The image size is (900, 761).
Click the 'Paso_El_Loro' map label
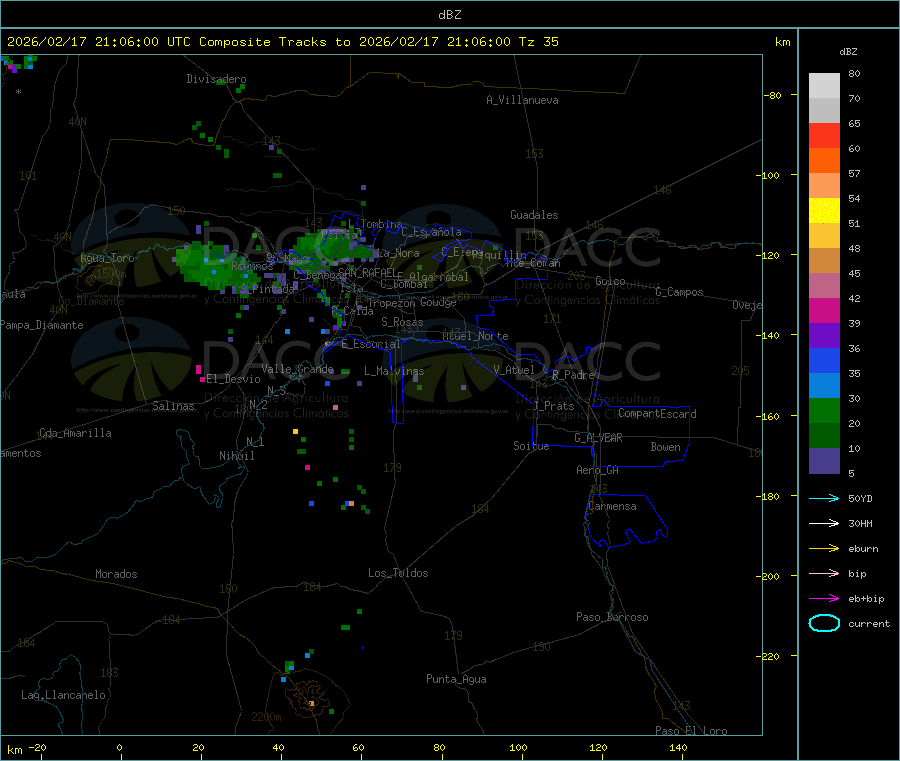pyautogui.click(x=691, y=731)
